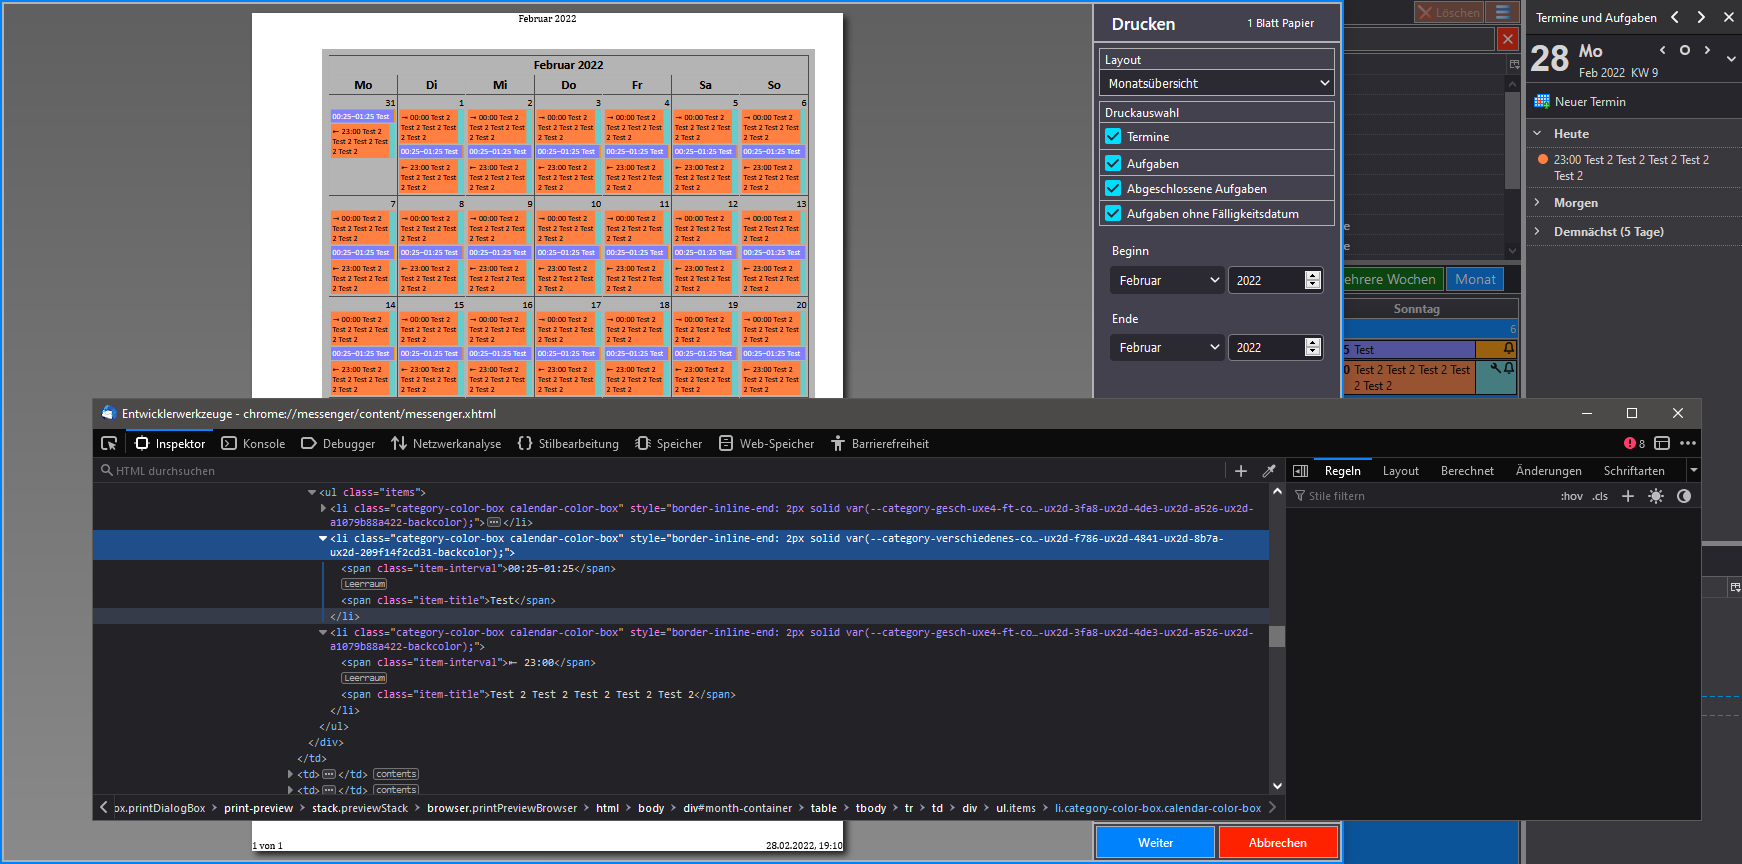Toggle the .cls class panel
The height and width of the screenshot is (864, 1742).
(1600, 496)
